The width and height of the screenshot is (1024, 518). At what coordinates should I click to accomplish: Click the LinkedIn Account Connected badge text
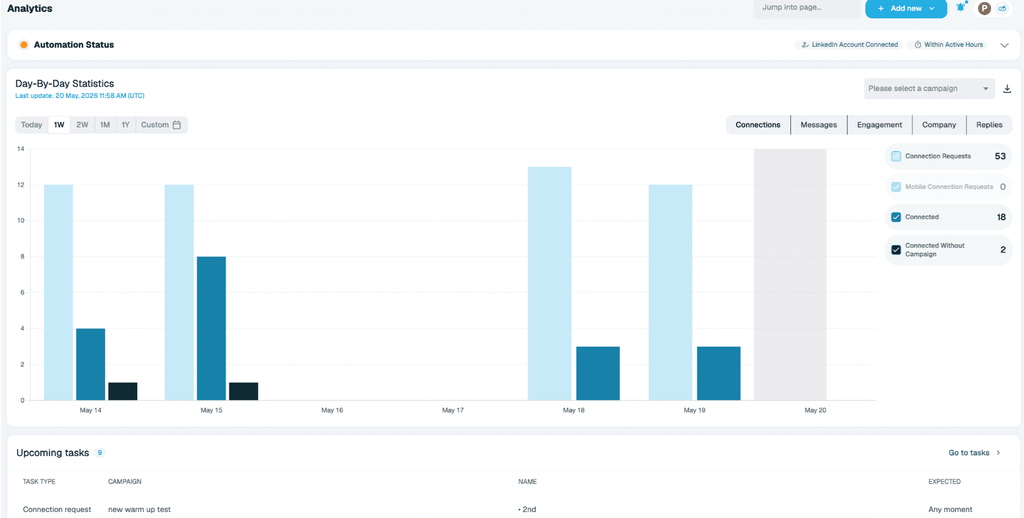click(855, 45)
